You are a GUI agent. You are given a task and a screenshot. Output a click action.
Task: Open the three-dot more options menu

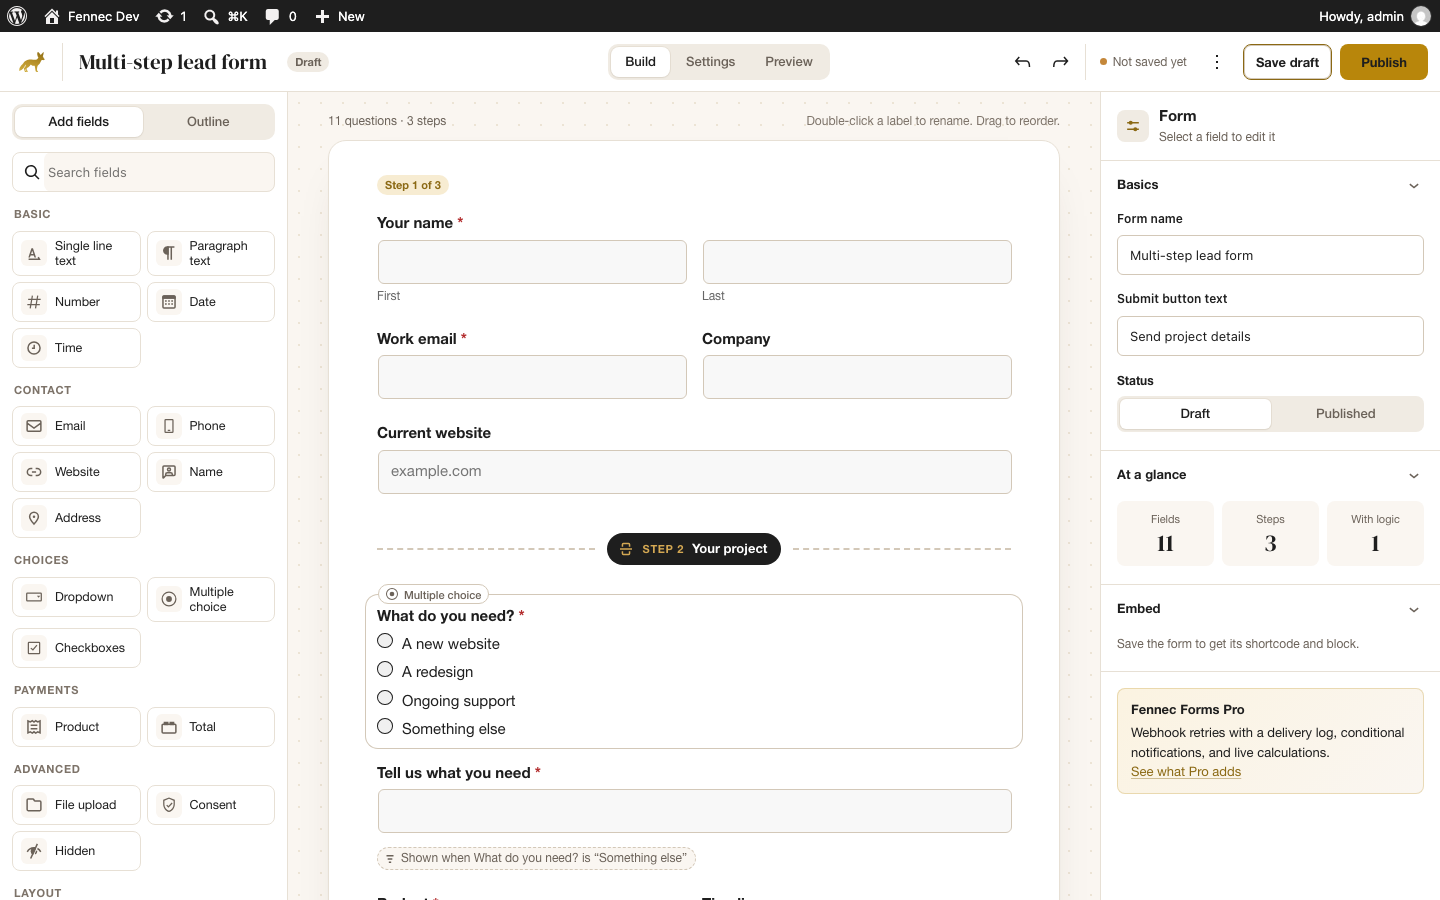pyautogui.click(x=1217, y=62)
